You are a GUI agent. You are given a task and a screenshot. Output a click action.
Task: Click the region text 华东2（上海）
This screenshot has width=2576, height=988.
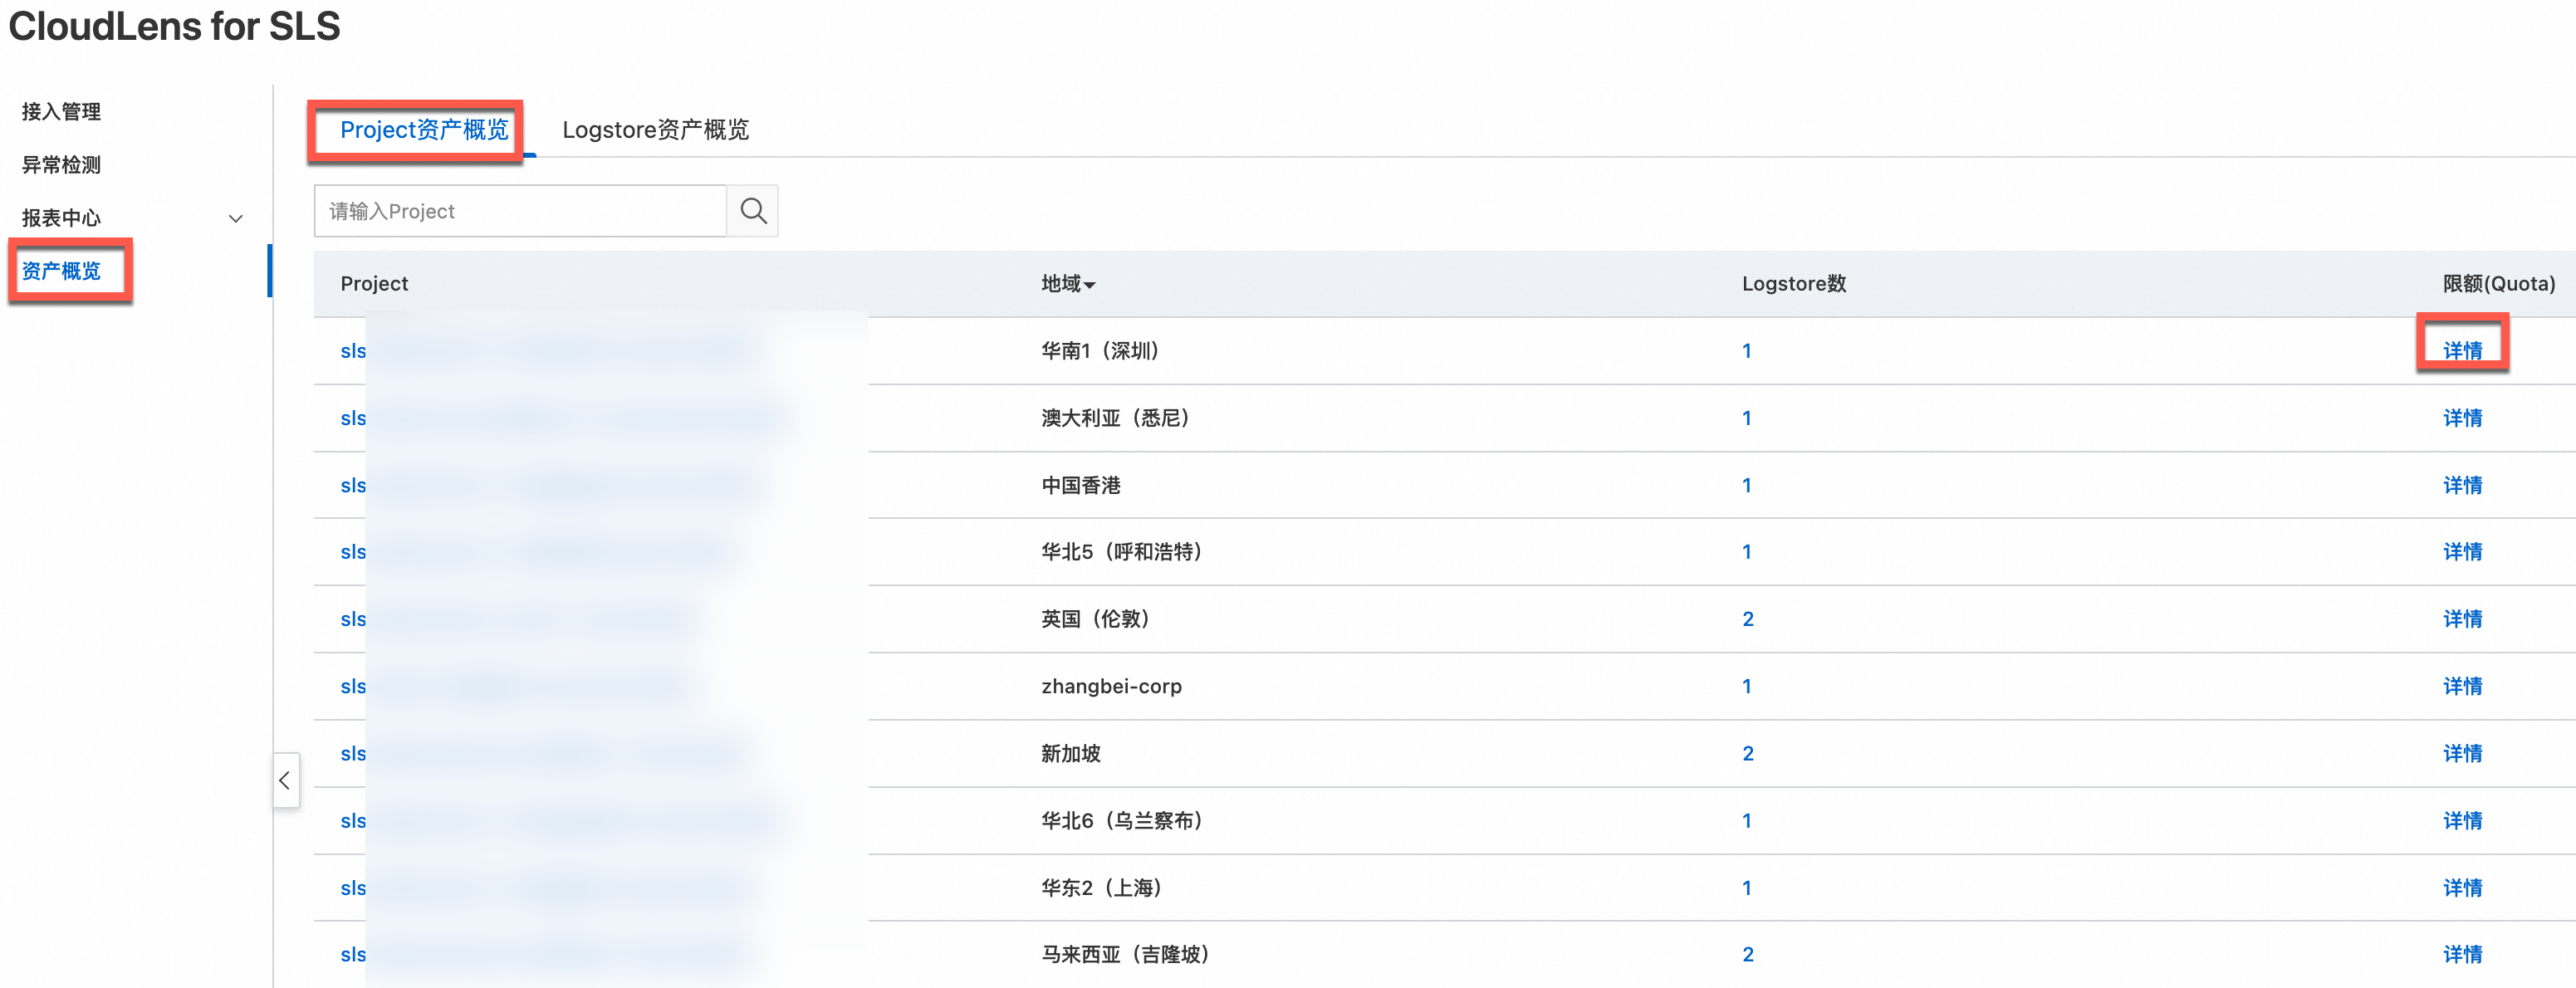[1102, 888]
